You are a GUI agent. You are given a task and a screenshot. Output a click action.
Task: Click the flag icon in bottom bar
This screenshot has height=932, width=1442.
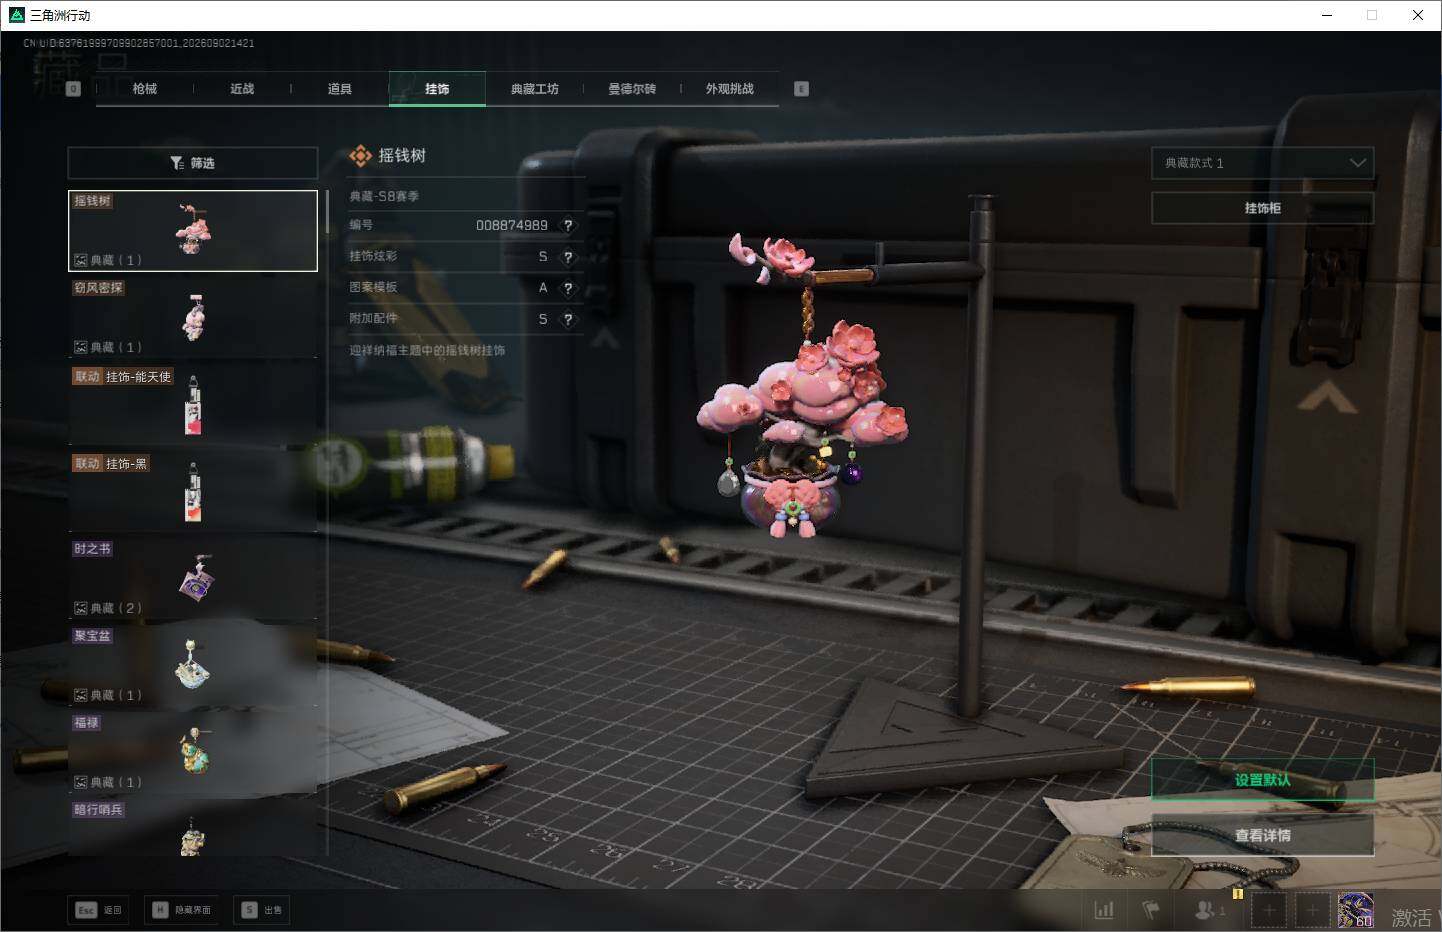tap(1151, 910)
